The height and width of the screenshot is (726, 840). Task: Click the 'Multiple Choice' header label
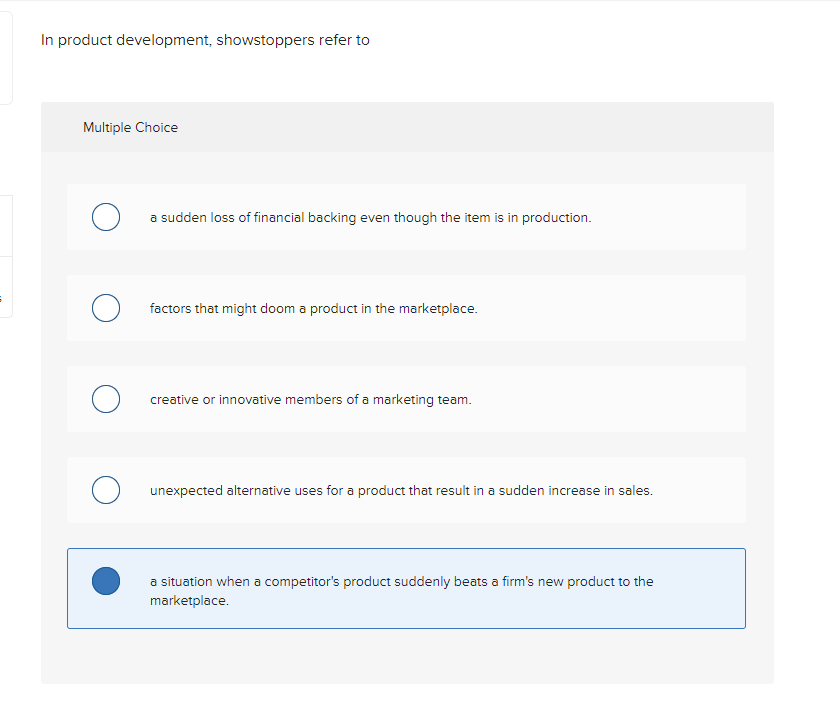[x=130, y=128]
